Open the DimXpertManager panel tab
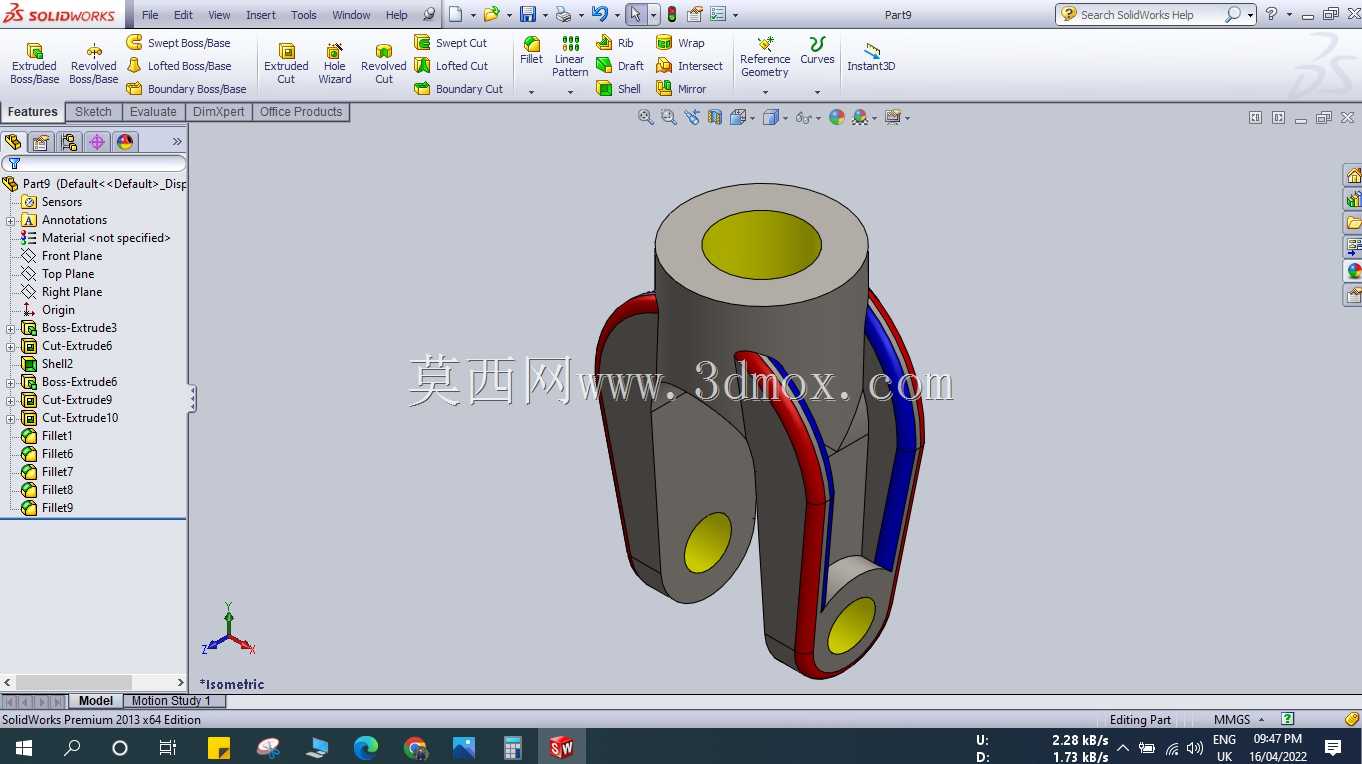Screen dimensions: 1362x764 pyautogui.click(x=97, y=142)
